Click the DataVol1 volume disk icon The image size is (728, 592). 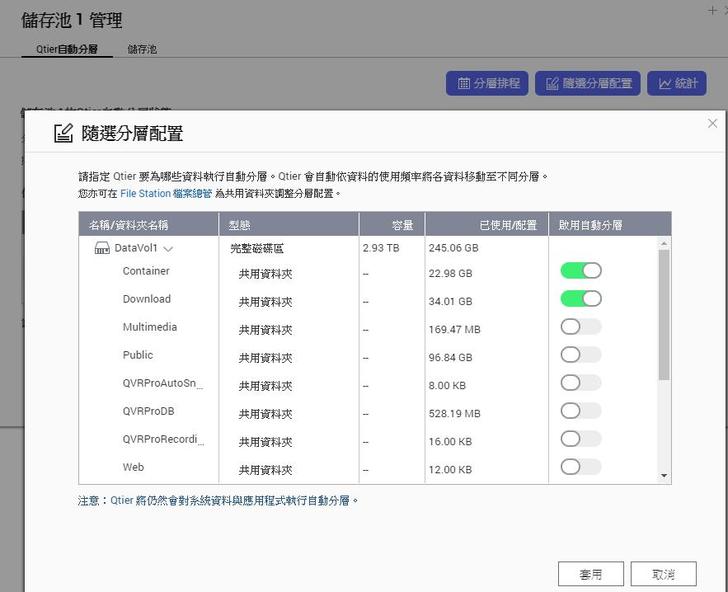[x=101, y=248]
